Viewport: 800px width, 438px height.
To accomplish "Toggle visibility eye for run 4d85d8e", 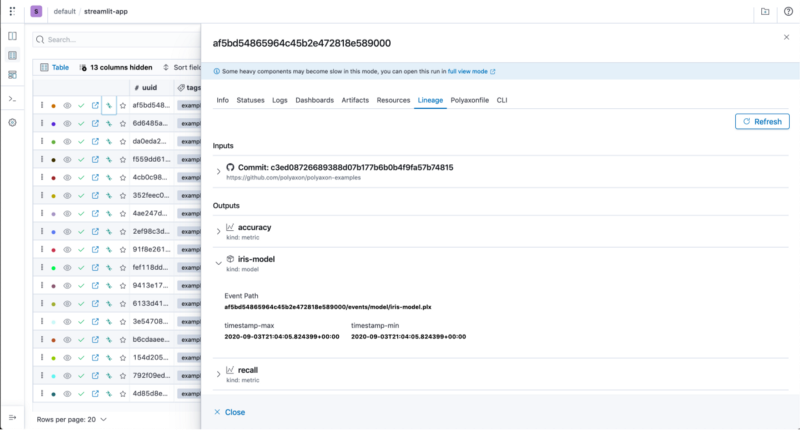I will click(x=67, y=394).
